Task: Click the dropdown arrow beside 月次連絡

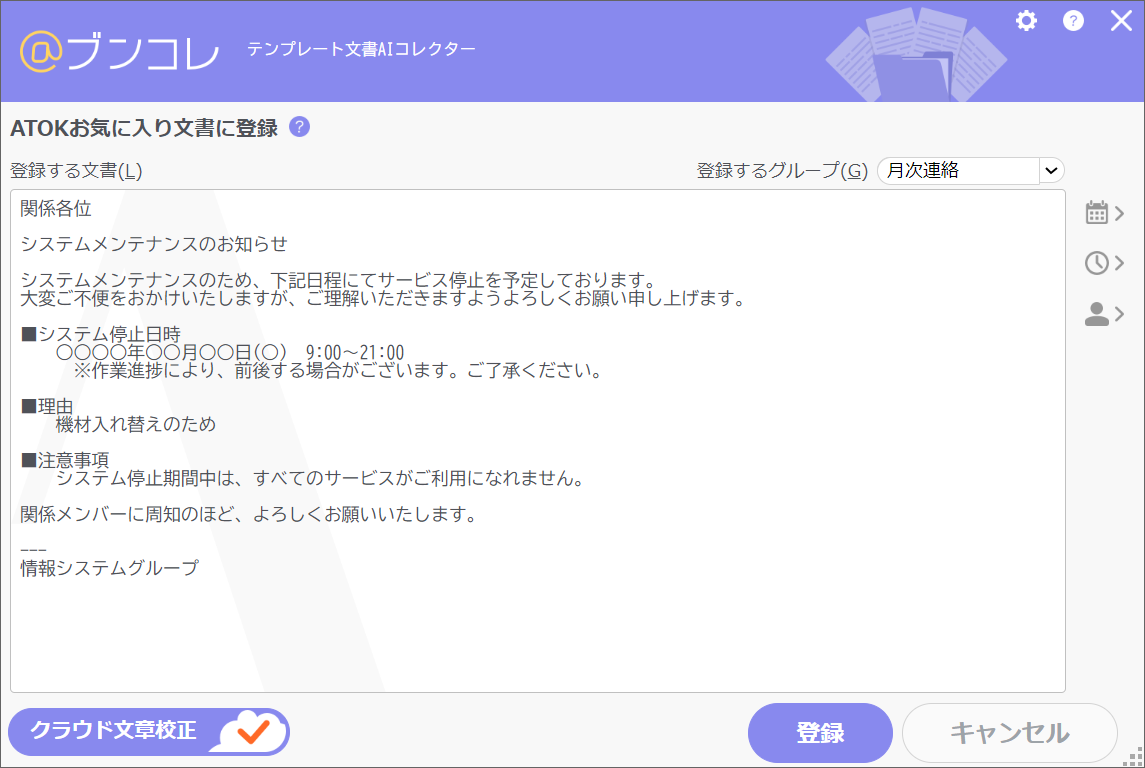Action: click(x=1051, y=170)
